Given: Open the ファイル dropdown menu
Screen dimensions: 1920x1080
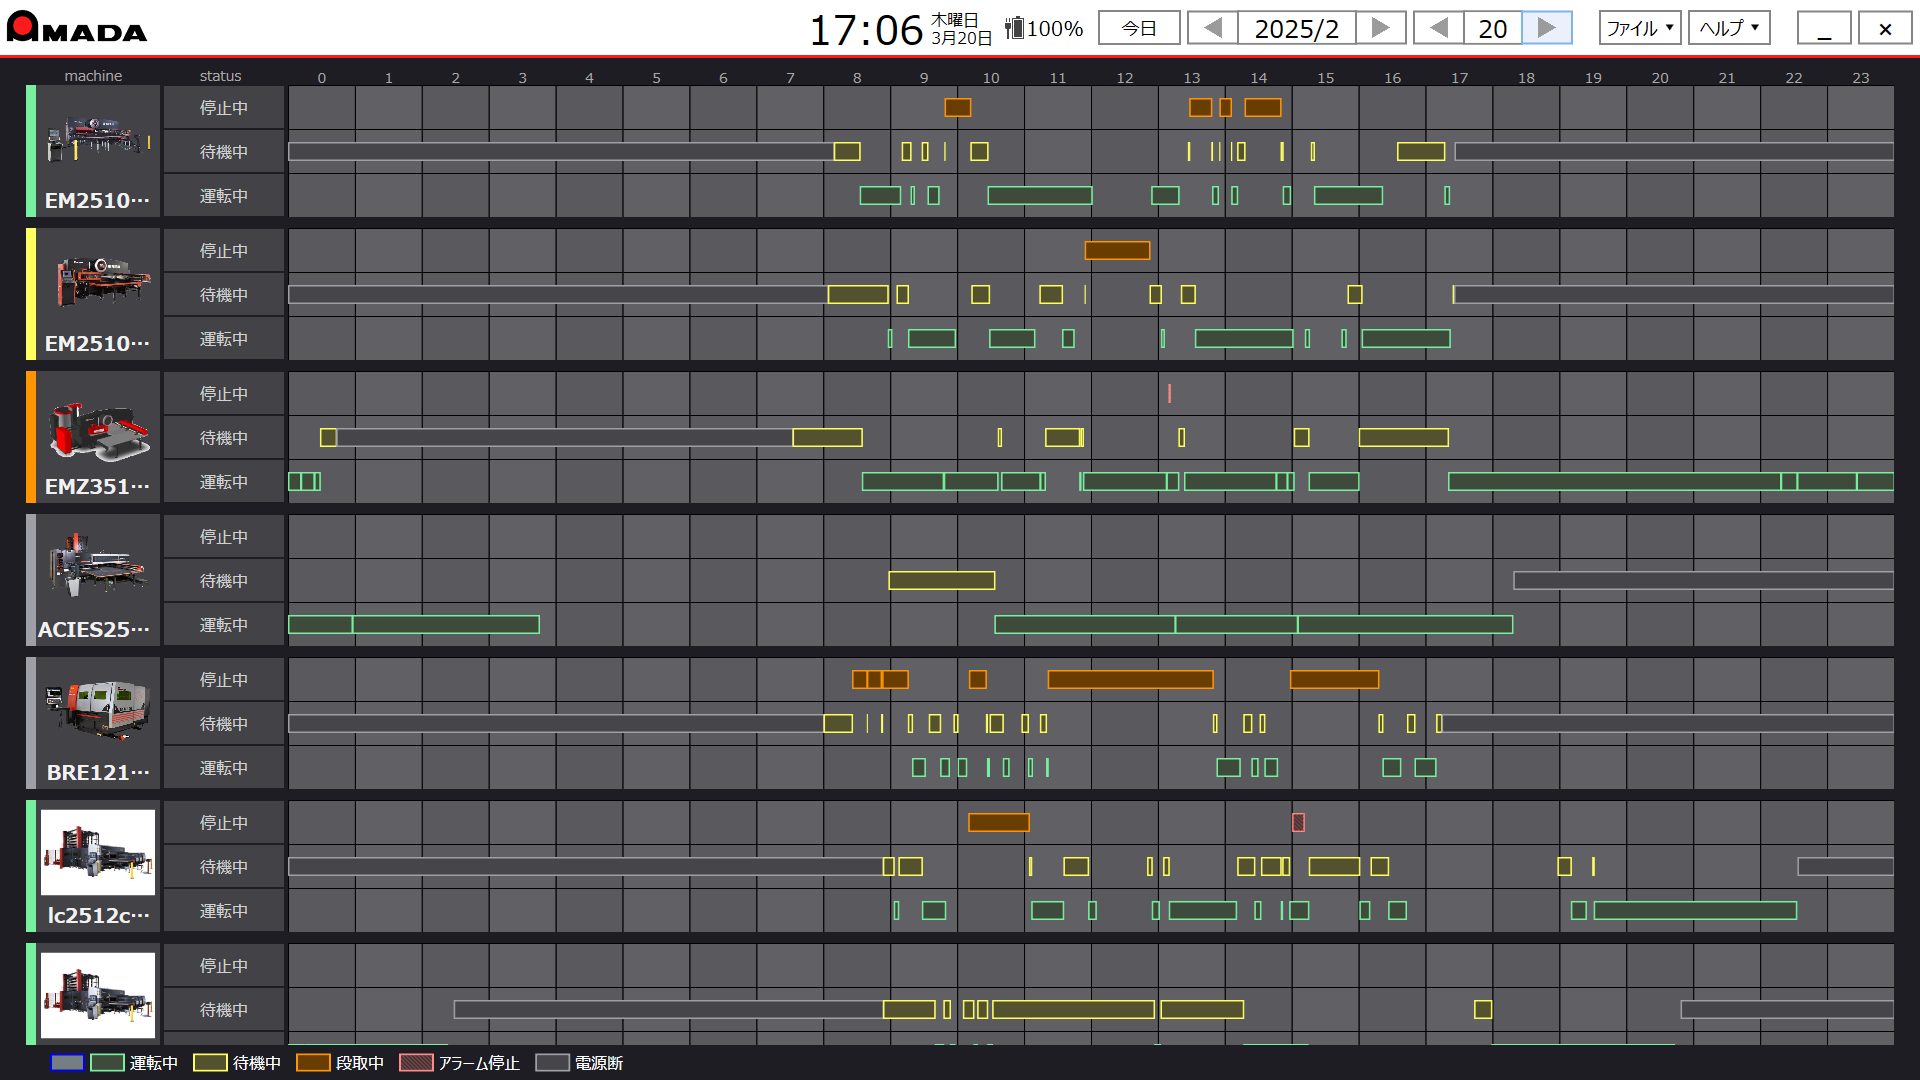Looking at the screenshot, I should click(x=1640, y=28).
